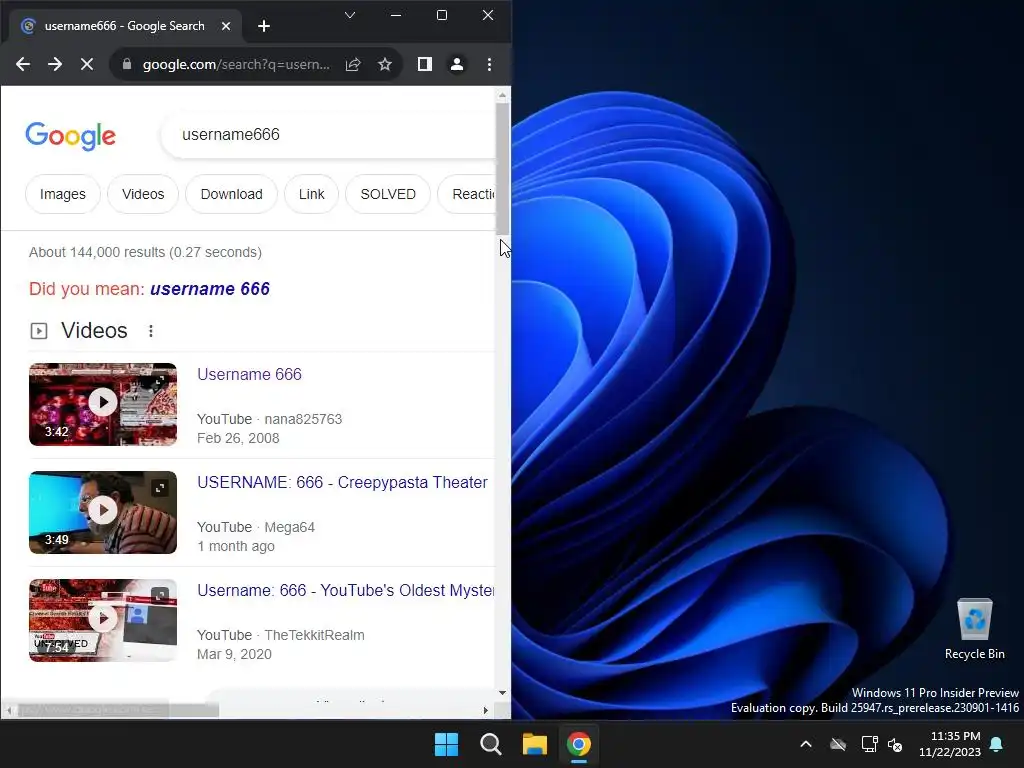Go back to previous page in Chrome
The image size is (1024, 768).
[23, 64]
